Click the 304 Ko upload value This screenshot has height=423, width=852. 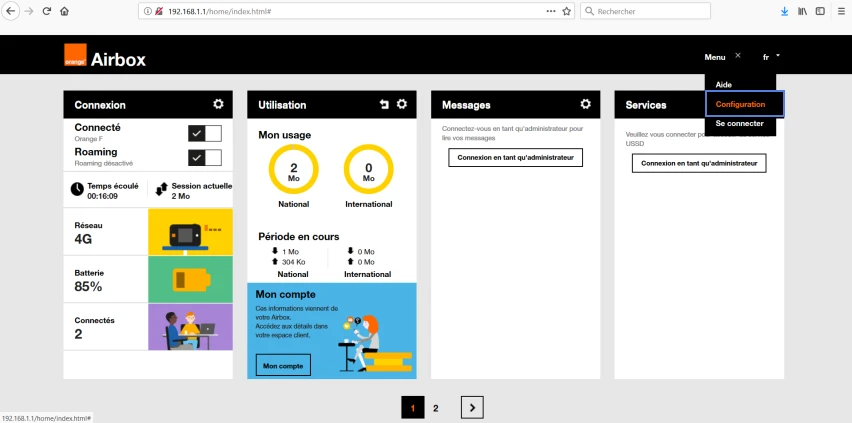(x=293, y=262)
